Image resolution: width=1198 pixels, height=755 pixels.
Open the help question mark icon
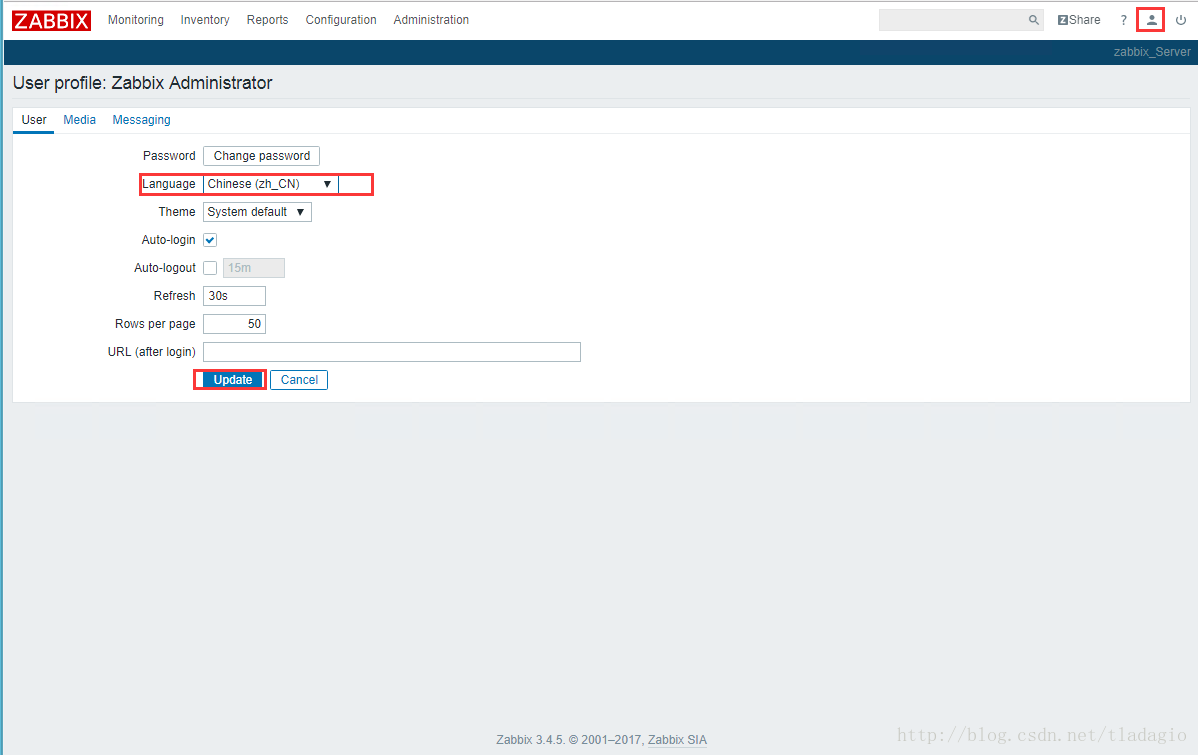coord(1123,20)
